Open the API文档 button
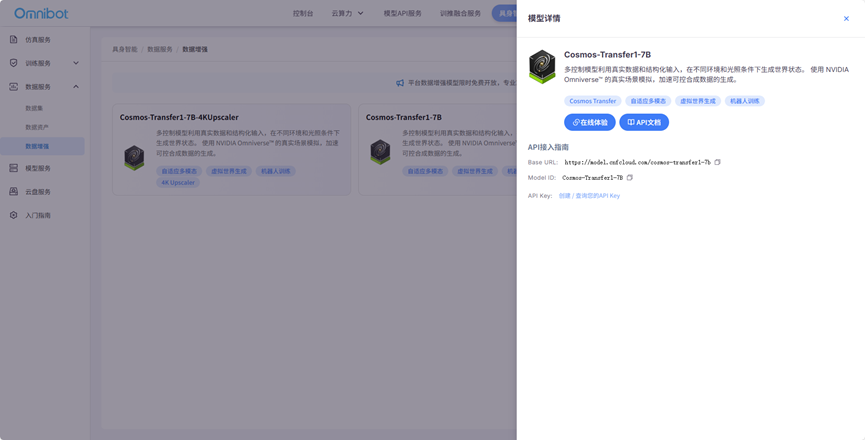 644,122
